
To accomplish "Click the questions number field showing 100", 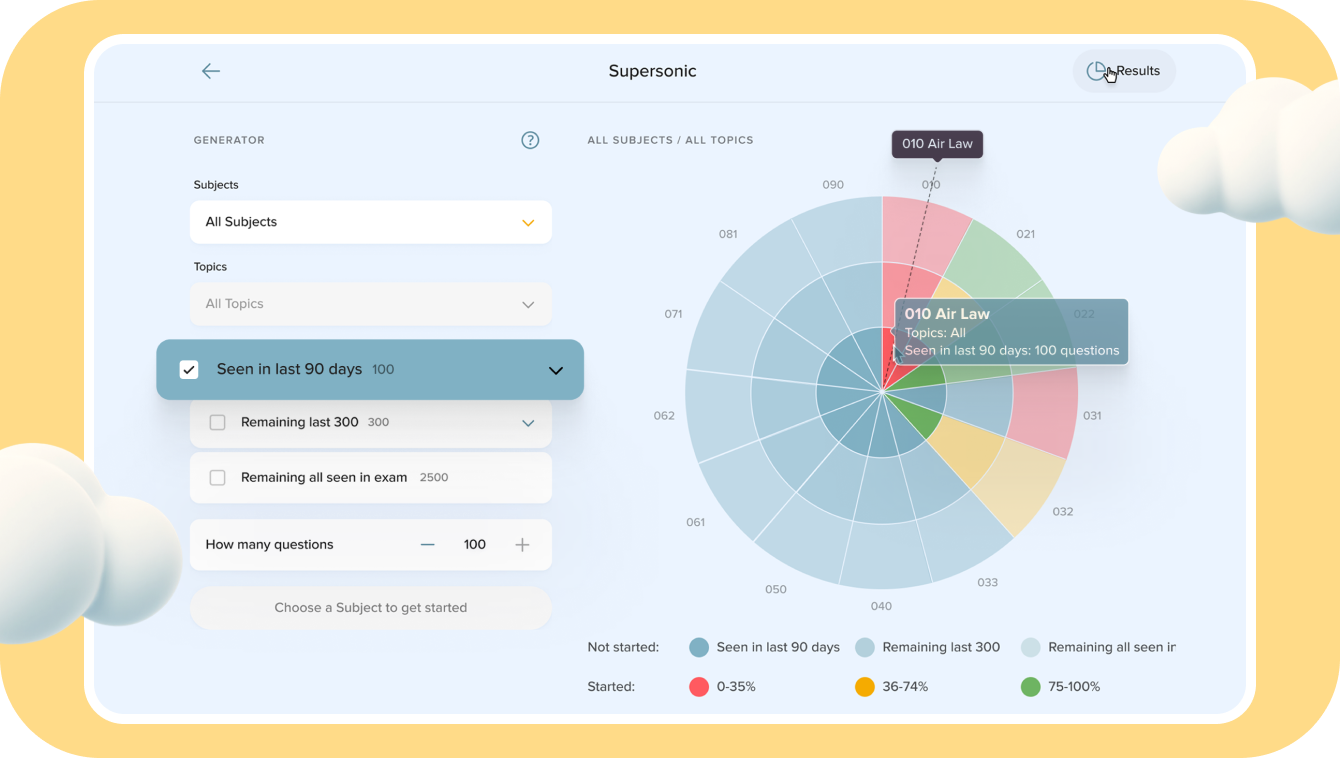I will point(475,545).
